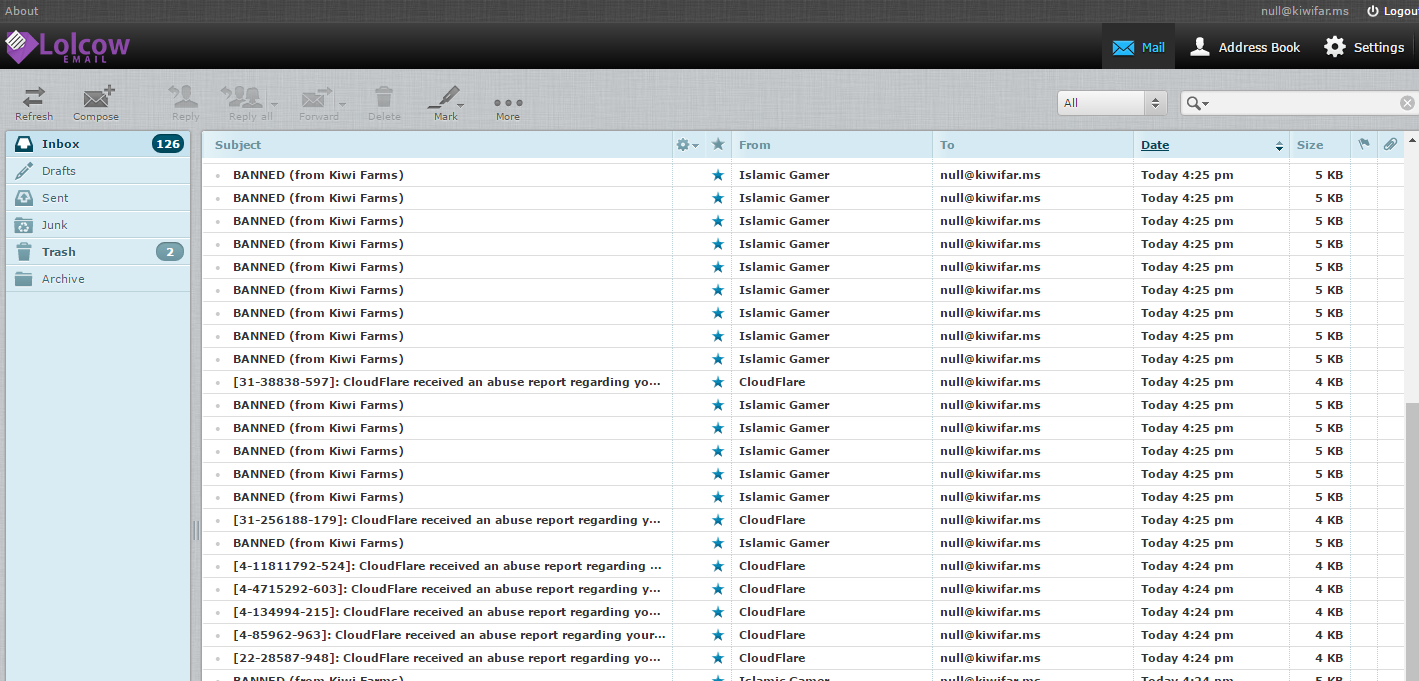
Task: Click in the search input field
Action: click(1305, 103)
